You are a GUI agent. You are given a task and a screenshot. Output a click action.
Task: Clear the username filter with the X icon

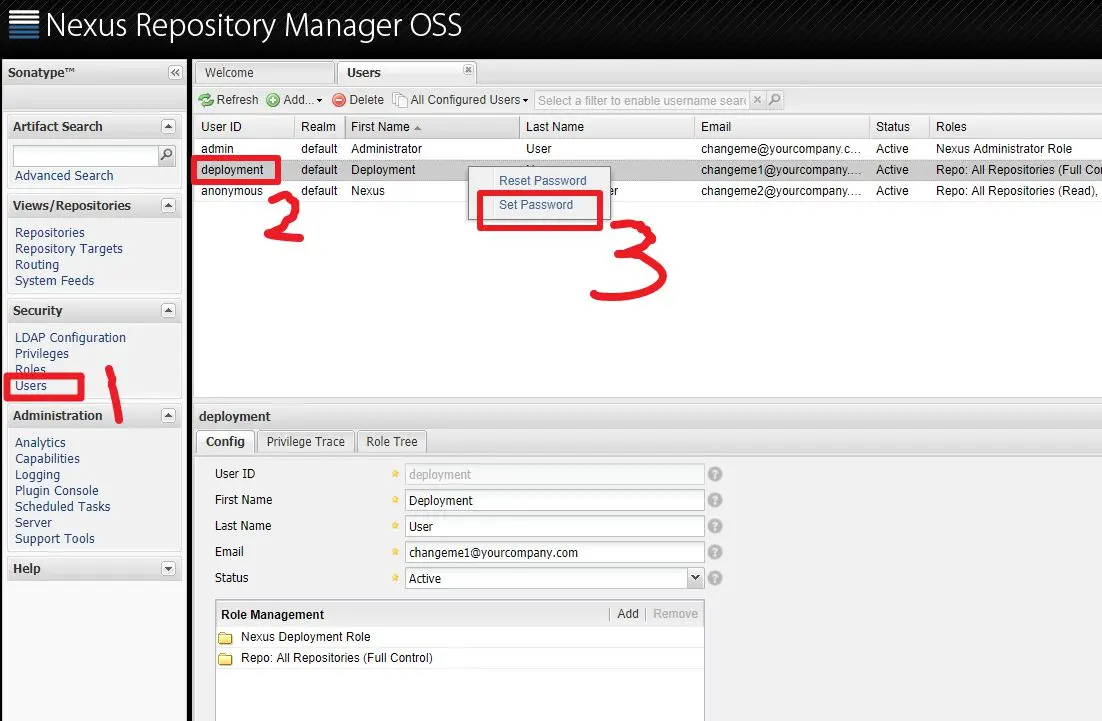[757, 100]
